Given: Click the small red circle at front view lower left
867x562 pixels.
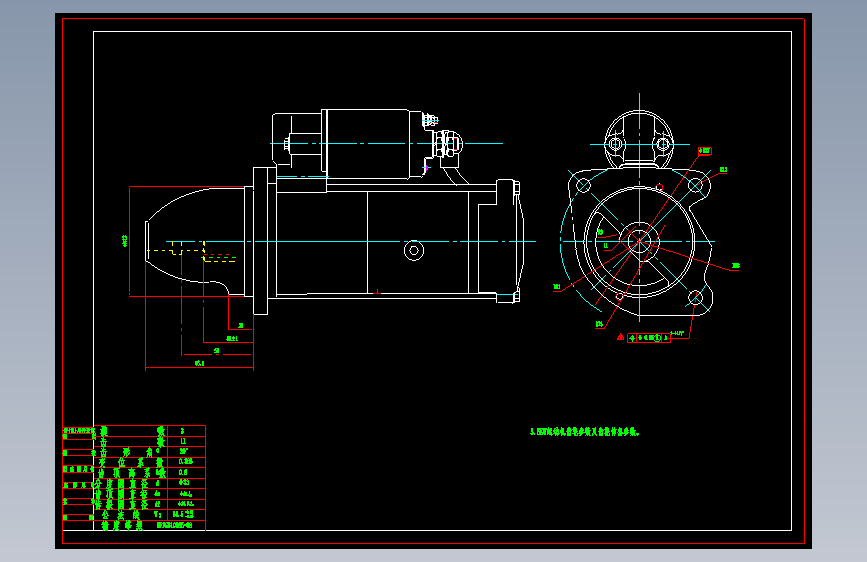Looking at the screenshot, I should click(x=619, y=297).
